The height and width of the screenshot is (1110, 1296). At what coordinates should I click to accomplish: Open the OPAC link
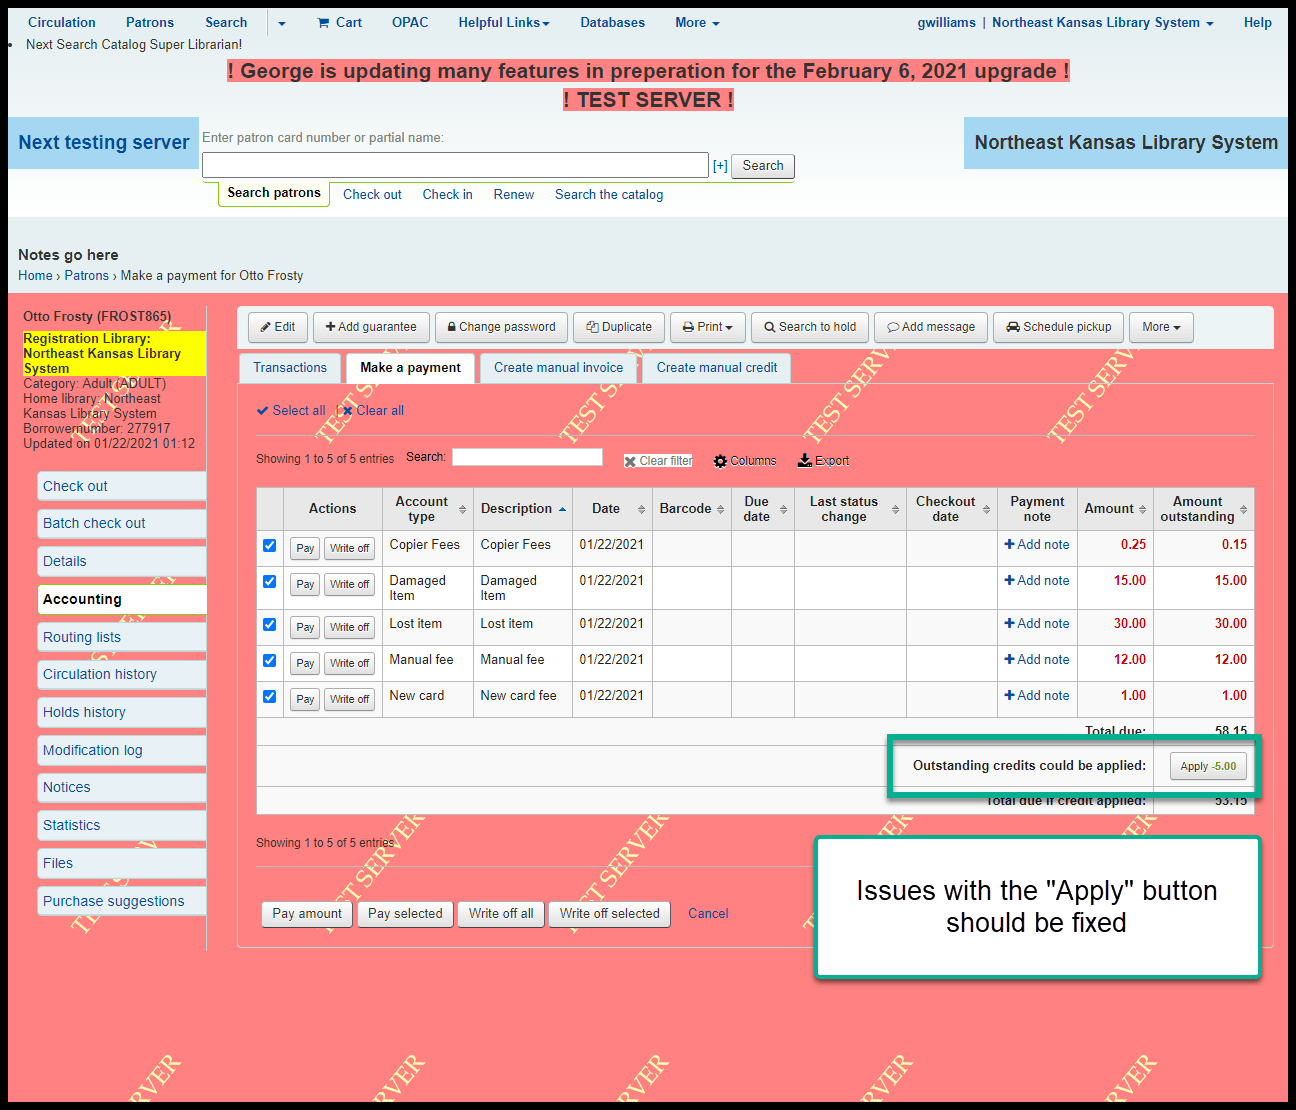[x=410, y=22]
